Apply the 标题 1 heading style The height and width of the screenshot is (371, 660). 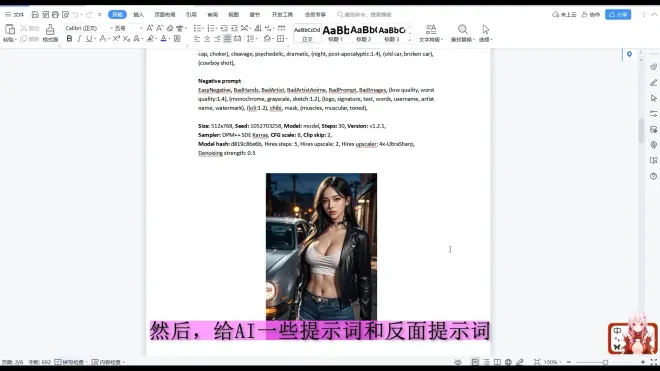click(x=335, y=34)
